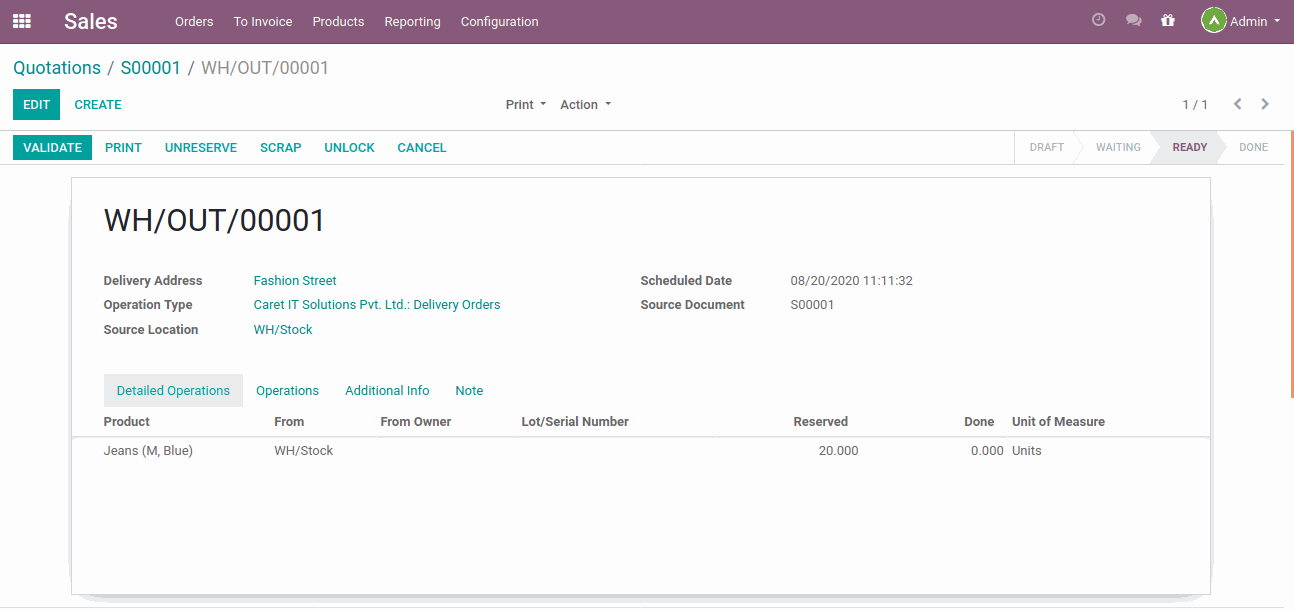This screenshot has height=612, width=1294.
Task: Go to previous record arrow
Action: click(x=1237, y=104)
